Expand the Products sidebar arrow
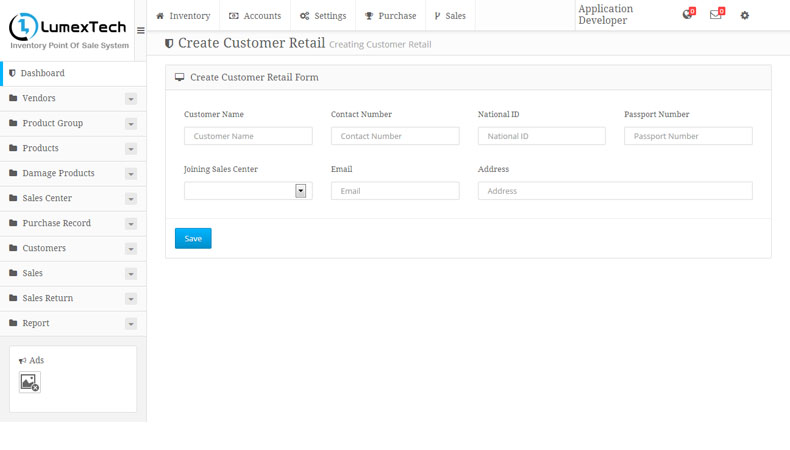 131,149
